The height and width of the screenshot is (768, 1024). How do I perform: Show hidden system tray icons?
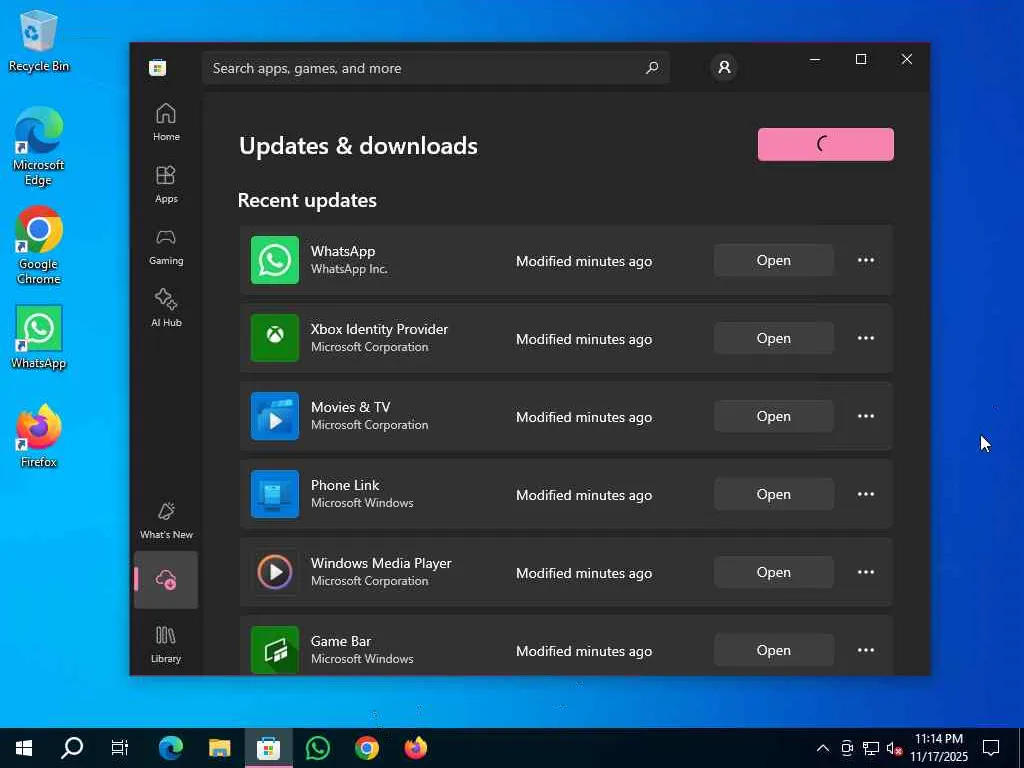click(823, 748)
